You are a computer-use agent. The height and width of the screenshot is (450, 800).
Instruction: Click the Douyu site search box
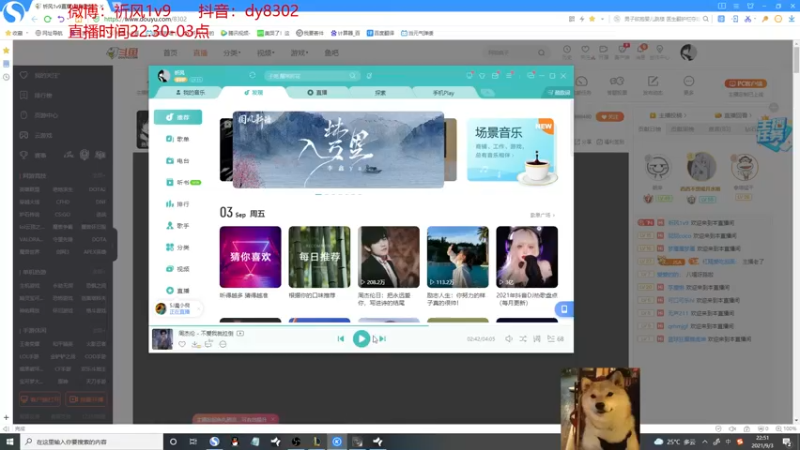tap(514, 53)
